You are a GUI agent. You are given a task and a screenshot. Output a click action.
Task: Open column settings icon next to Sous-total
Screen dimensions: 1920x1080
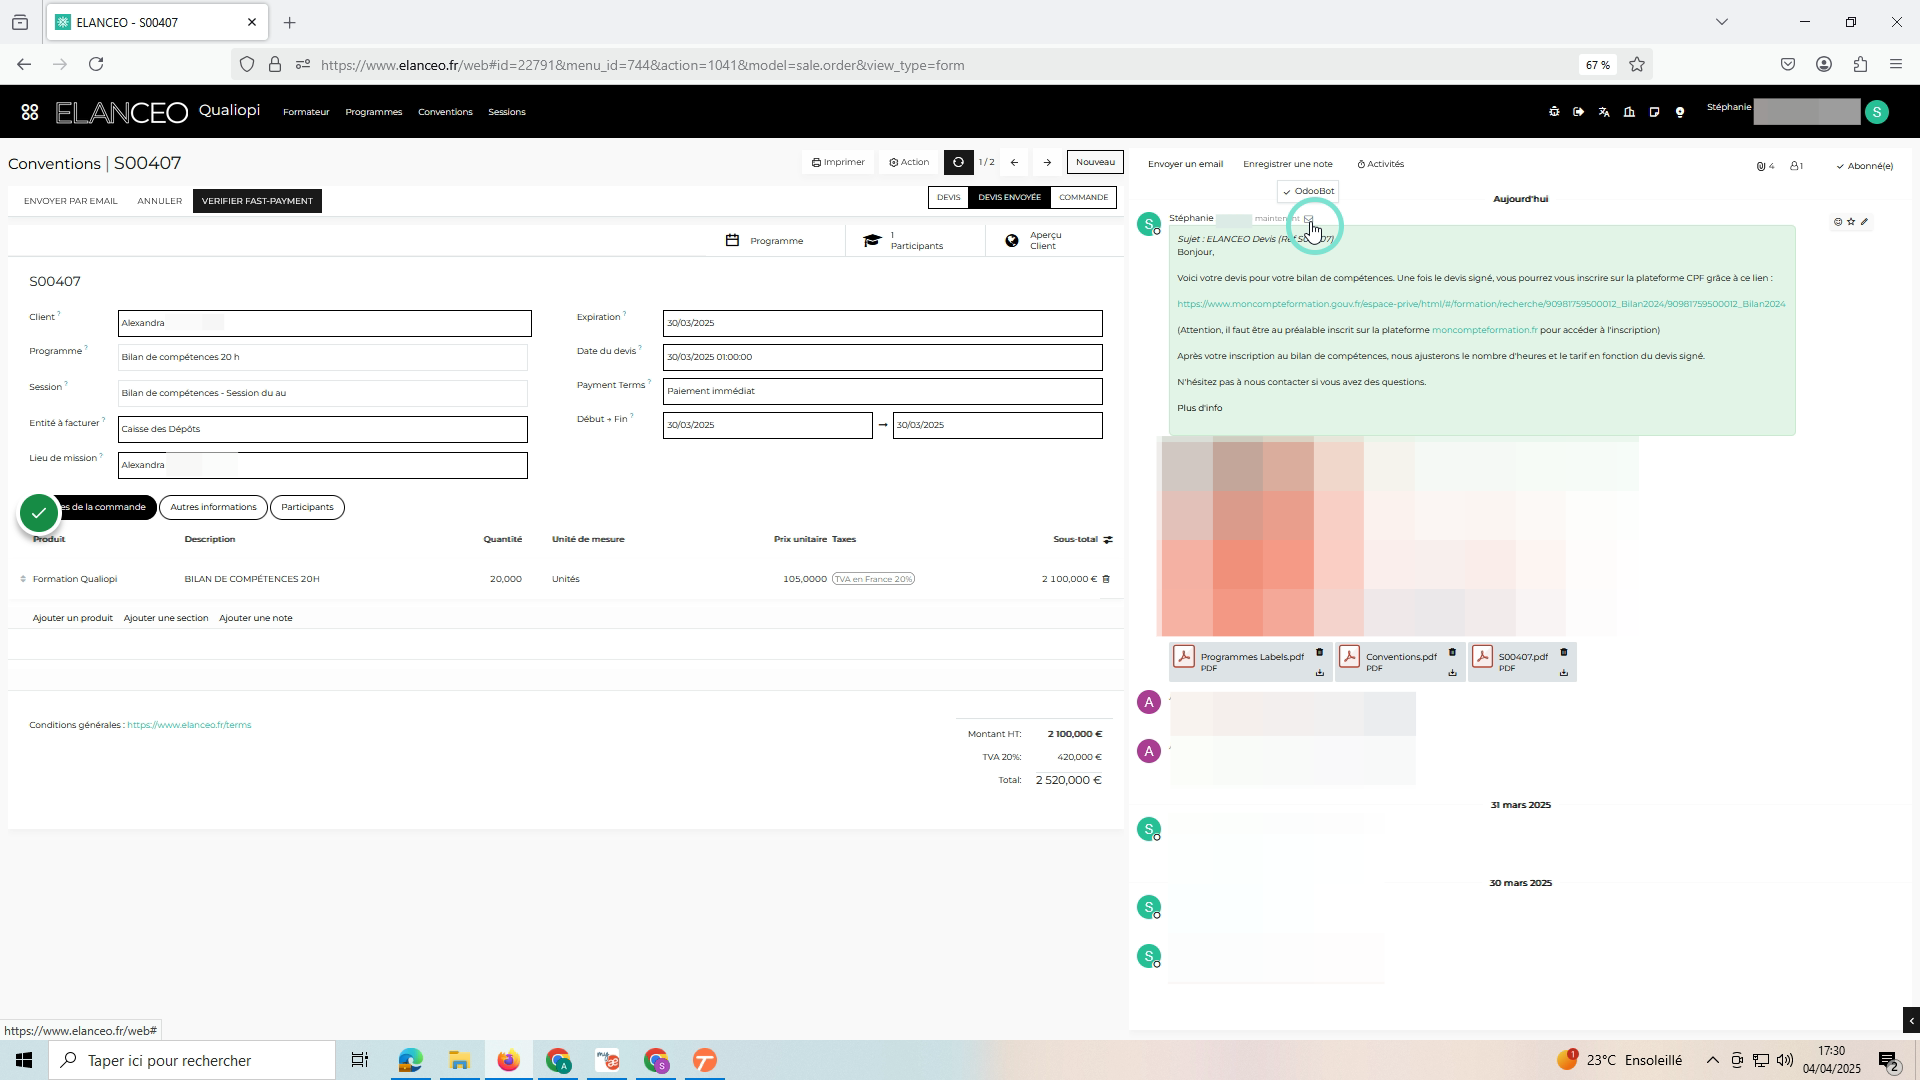(1108, 540)
